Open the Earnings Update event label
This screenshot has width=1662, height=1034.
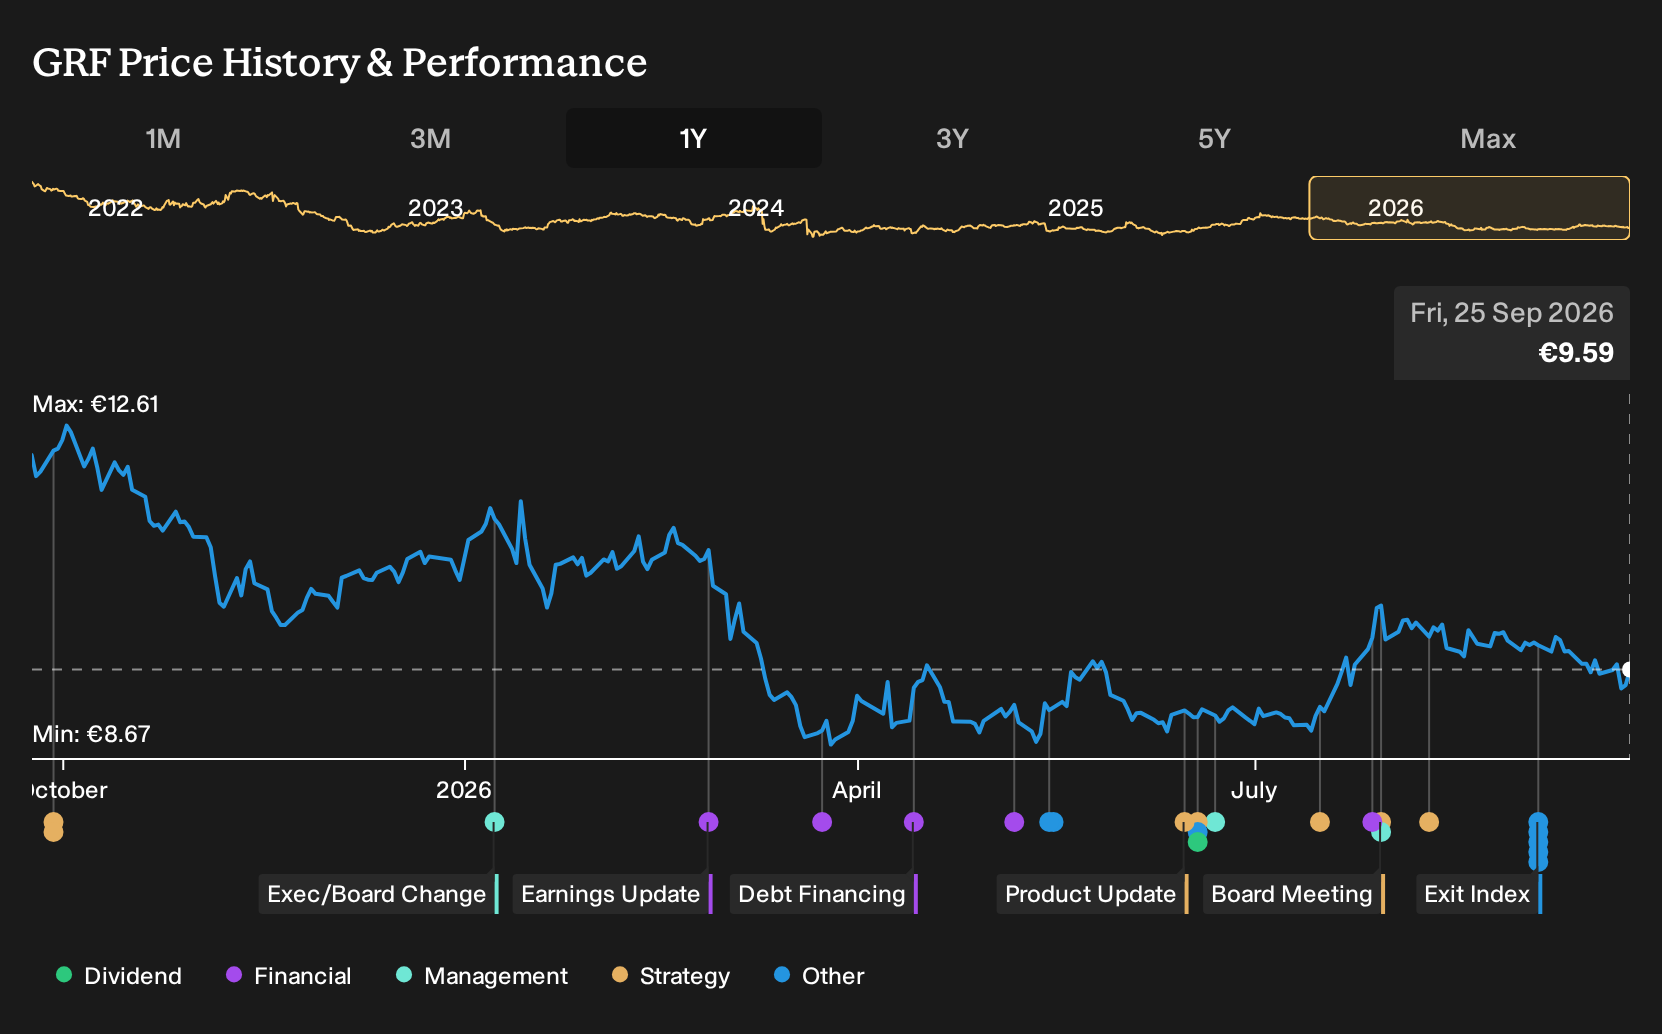tap(612, 894)
